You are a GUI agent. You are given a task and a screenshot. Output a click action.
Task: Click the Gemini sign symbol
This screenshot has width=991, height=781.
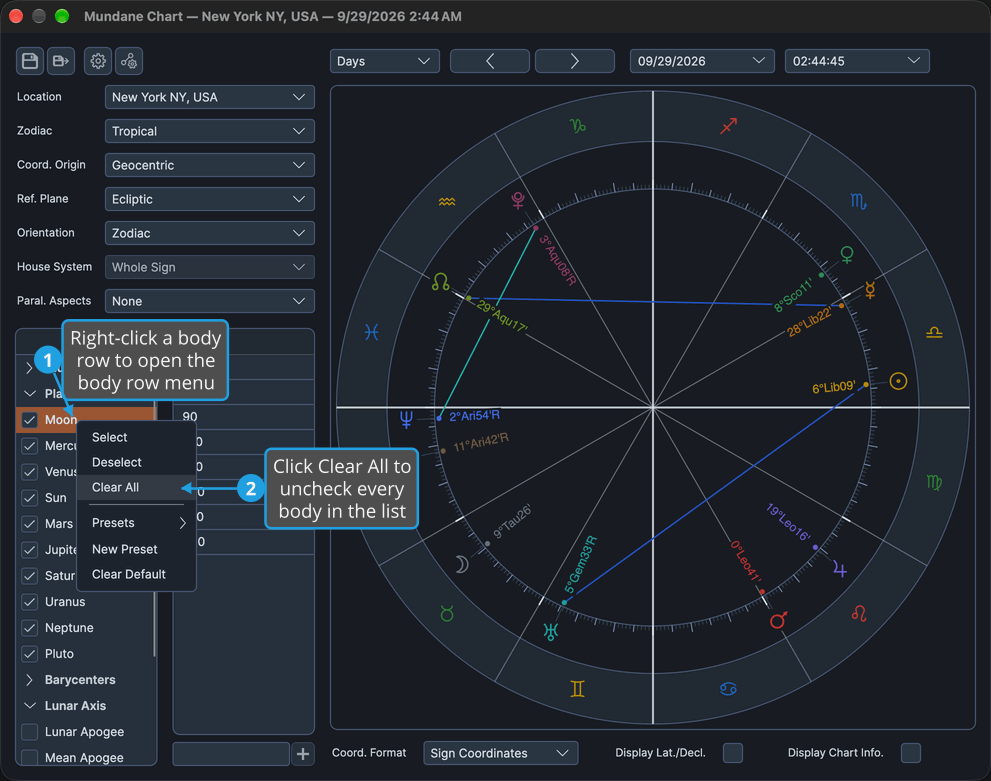tap(577, 688)
